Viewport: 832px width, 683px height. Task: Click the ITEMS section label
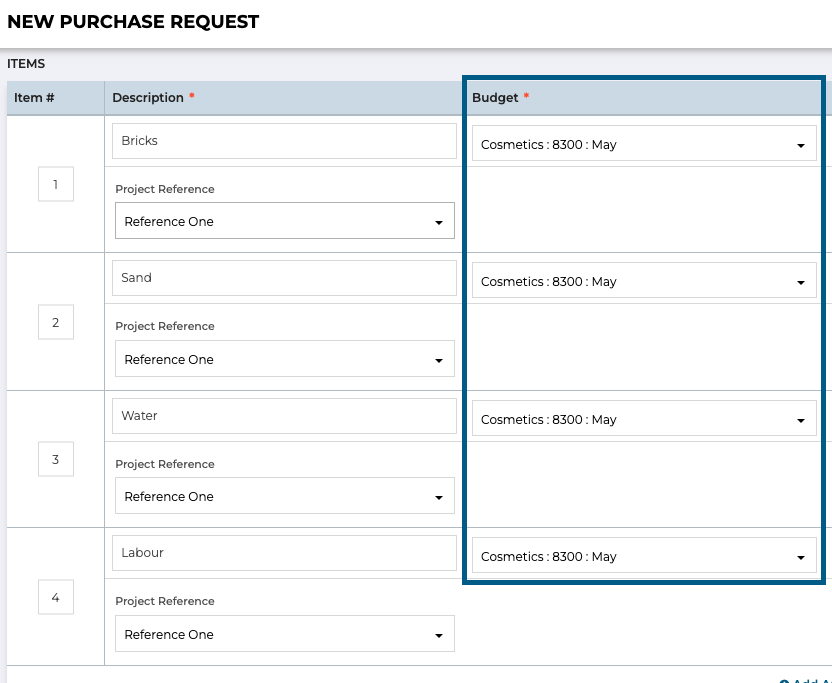(26, 64)
